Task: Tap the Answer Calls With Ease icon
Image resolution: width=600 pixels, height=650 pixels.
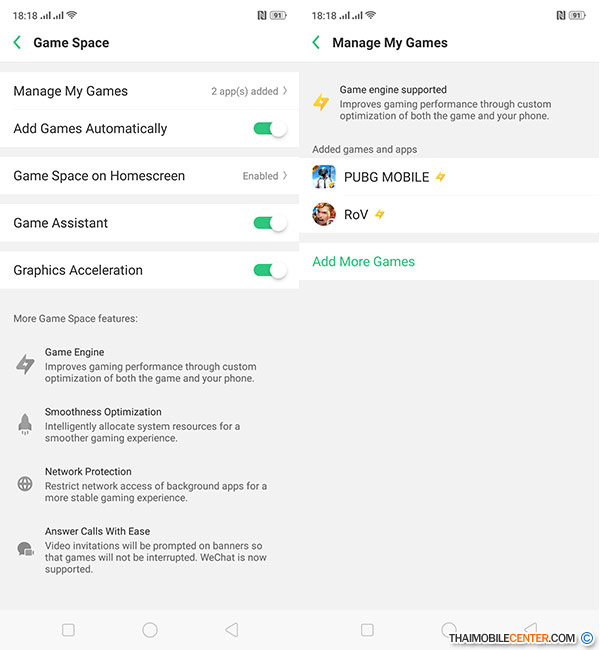Action: click(x=25, y=549)
